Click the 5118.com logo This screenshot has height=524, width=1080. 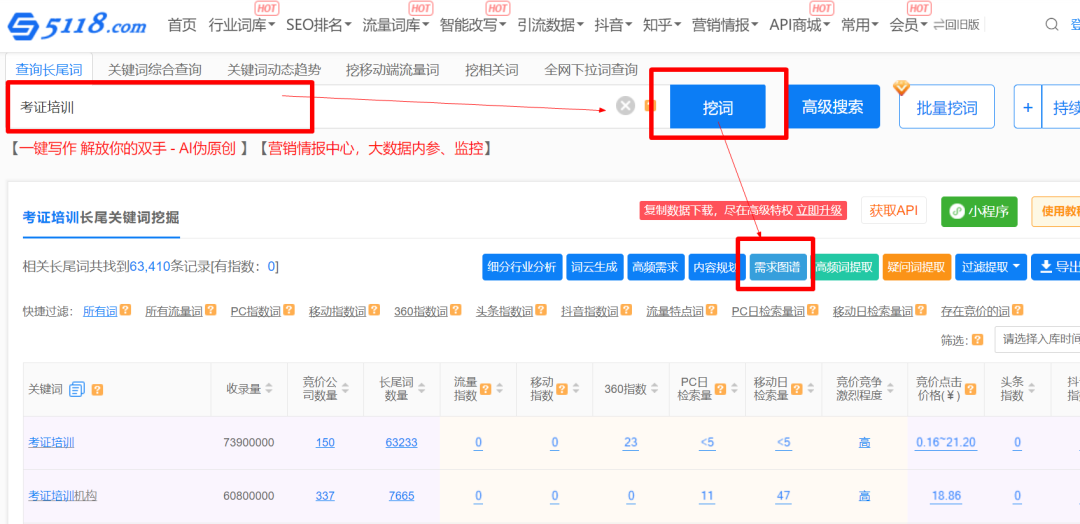tap(76, 25)
